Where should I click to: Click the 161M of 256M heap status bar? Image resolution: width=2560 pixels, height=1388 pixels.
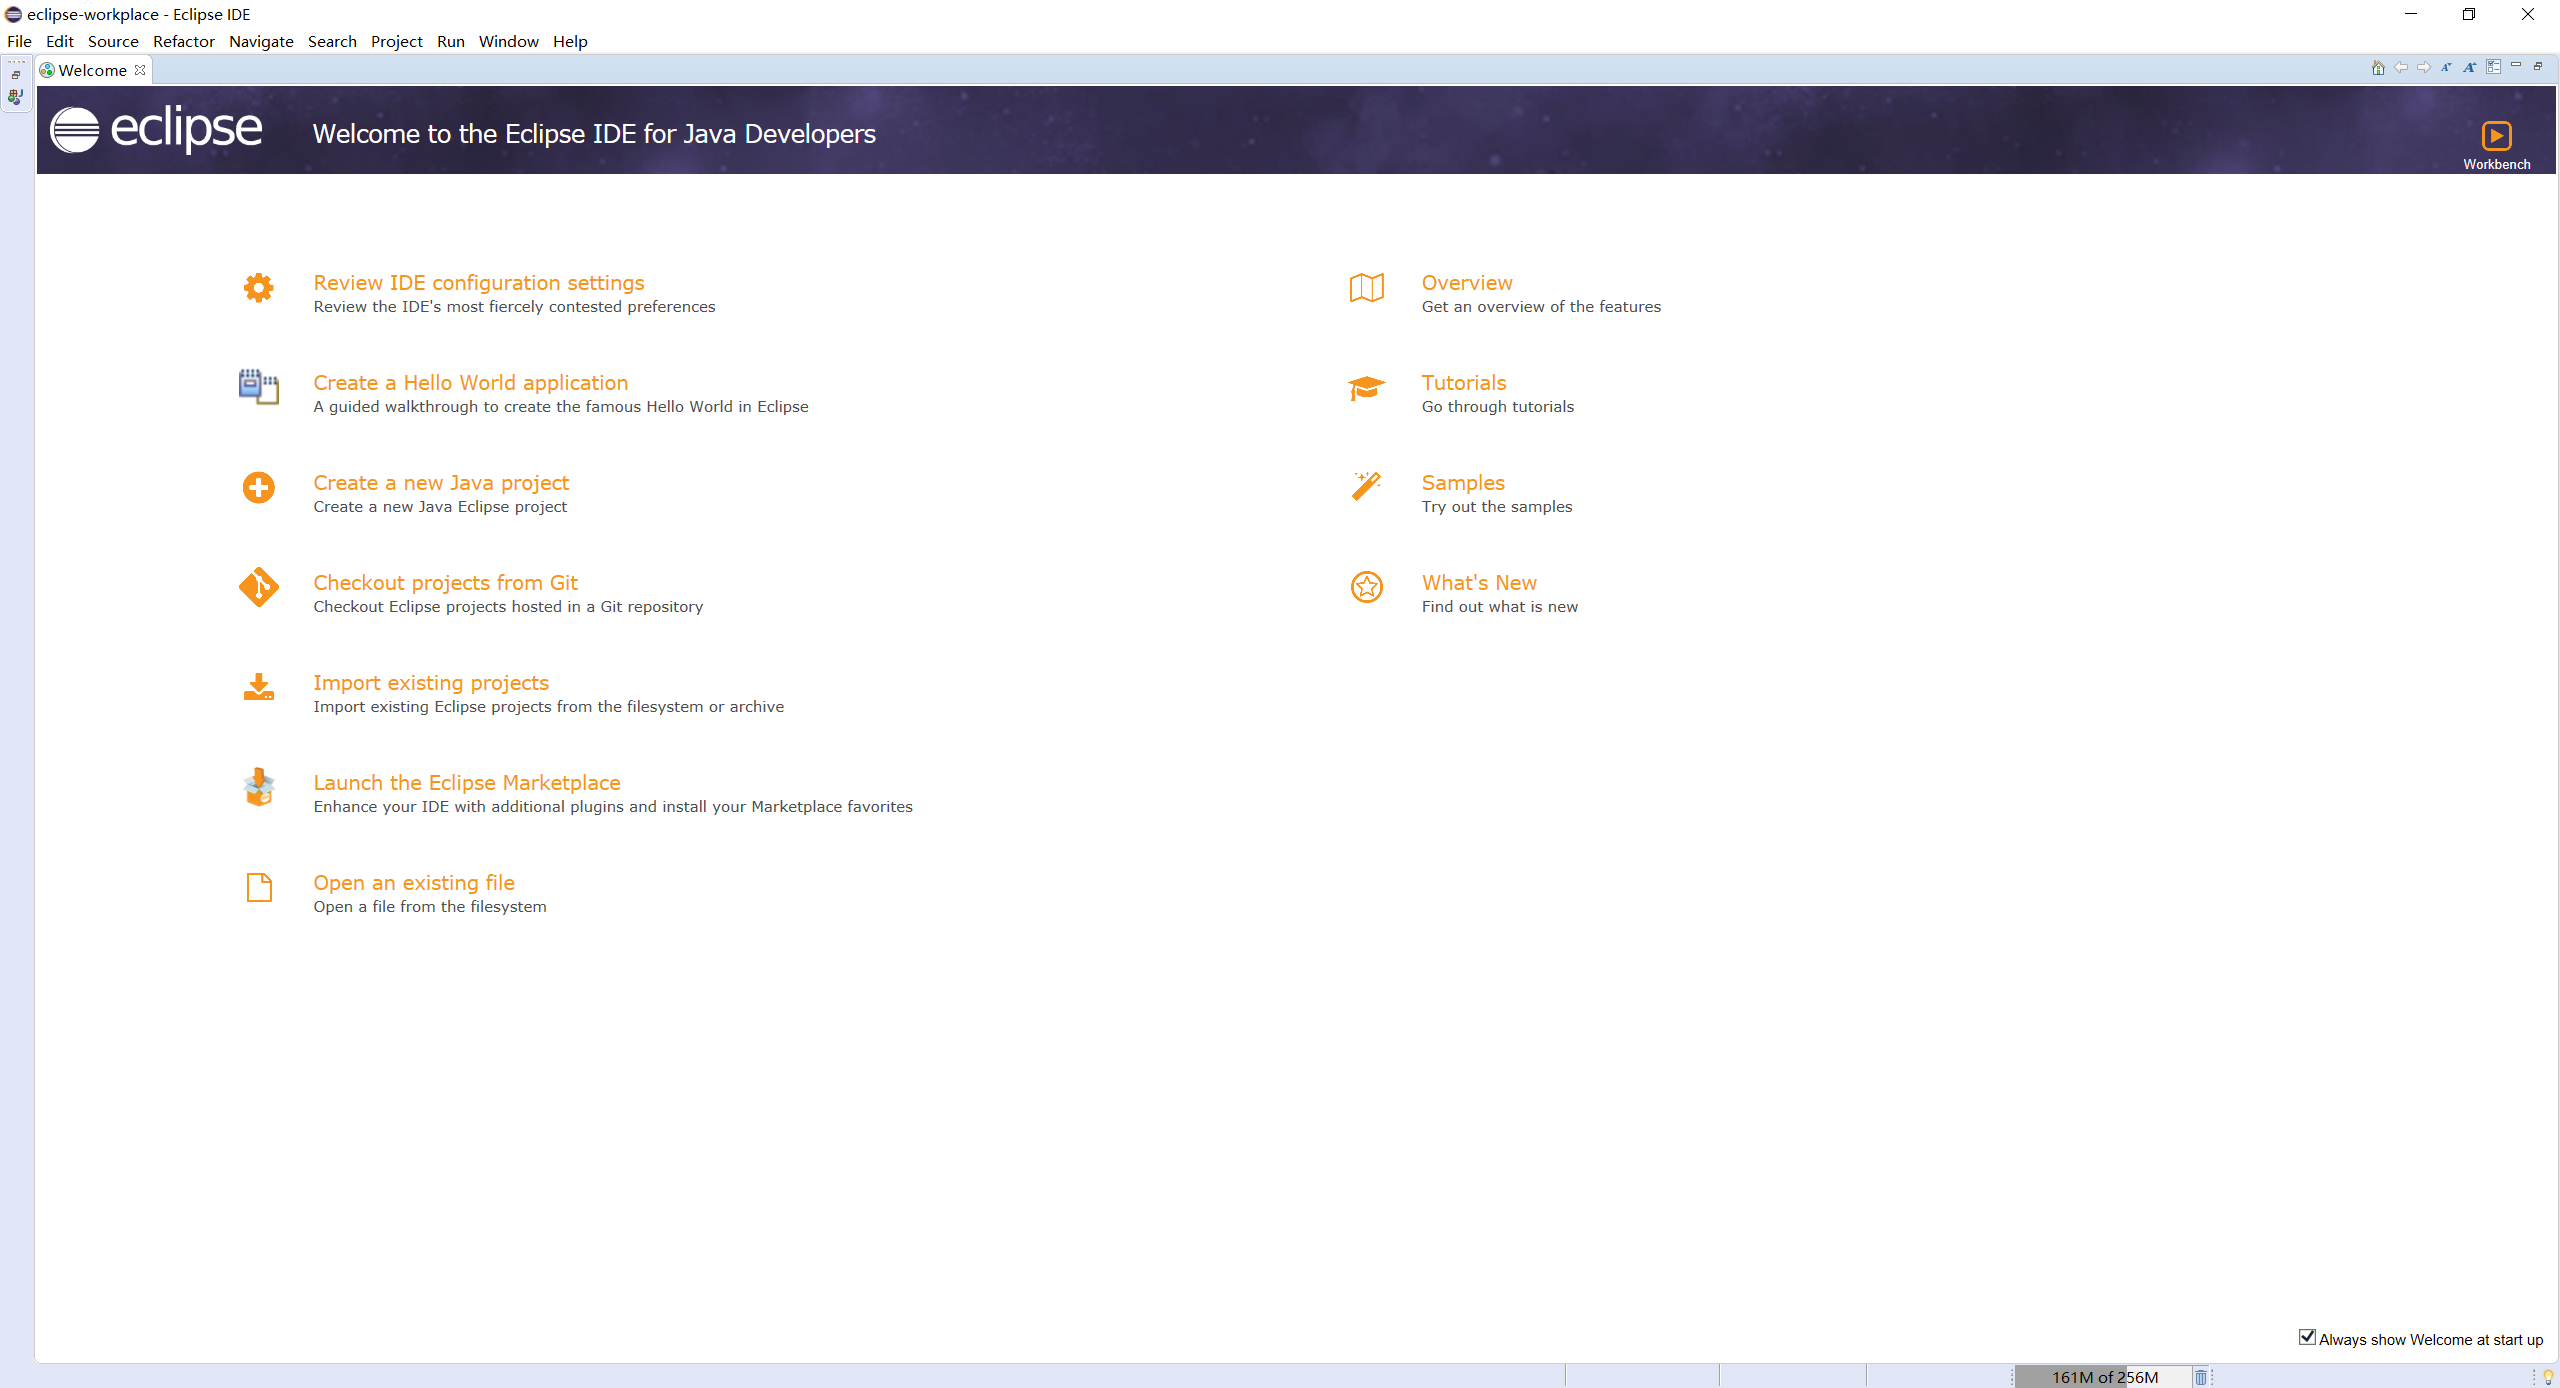tap(2103, 1377)
